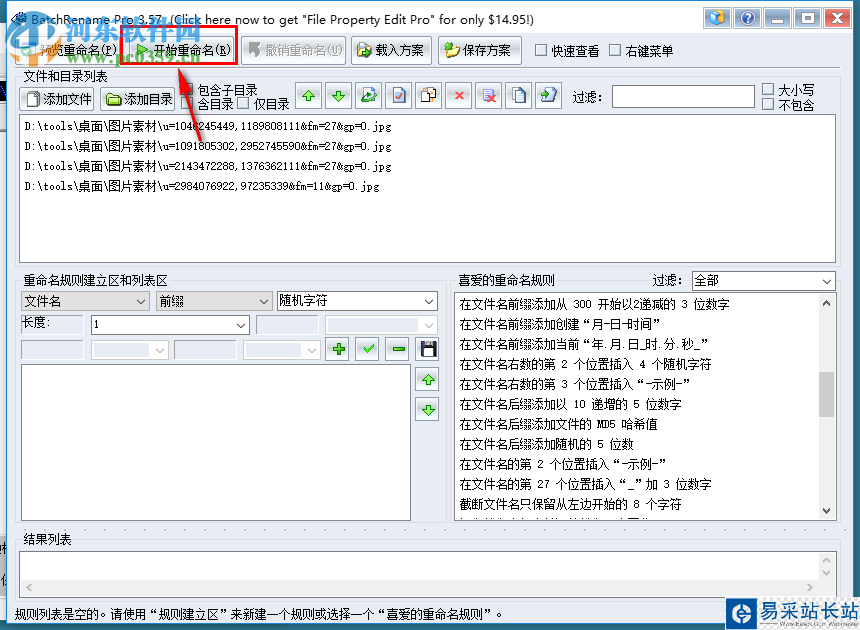
Task: Click checked-document select icon in file toolbar
Action: 399,97
